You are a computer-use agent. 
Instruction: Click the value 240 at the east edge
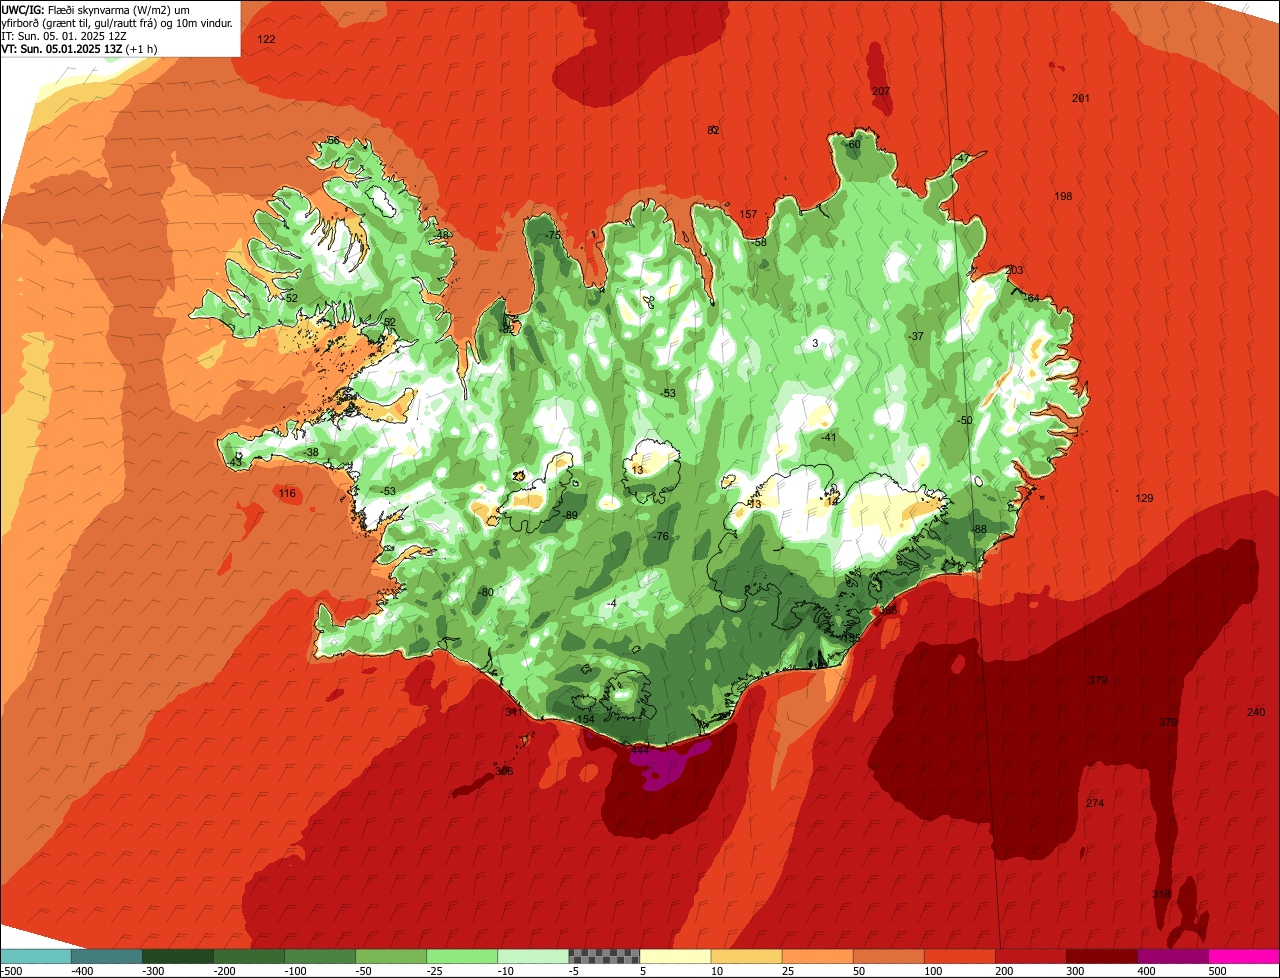(1256, 711)
